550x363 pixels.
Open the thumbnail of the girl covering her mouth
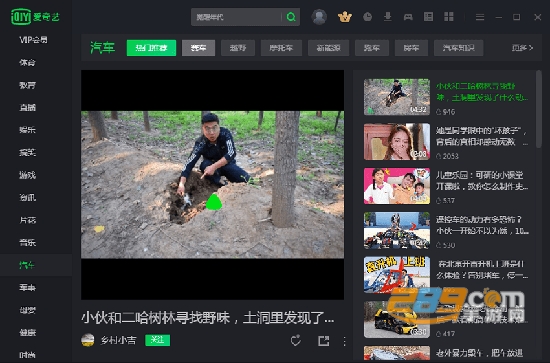pos(397,141)
